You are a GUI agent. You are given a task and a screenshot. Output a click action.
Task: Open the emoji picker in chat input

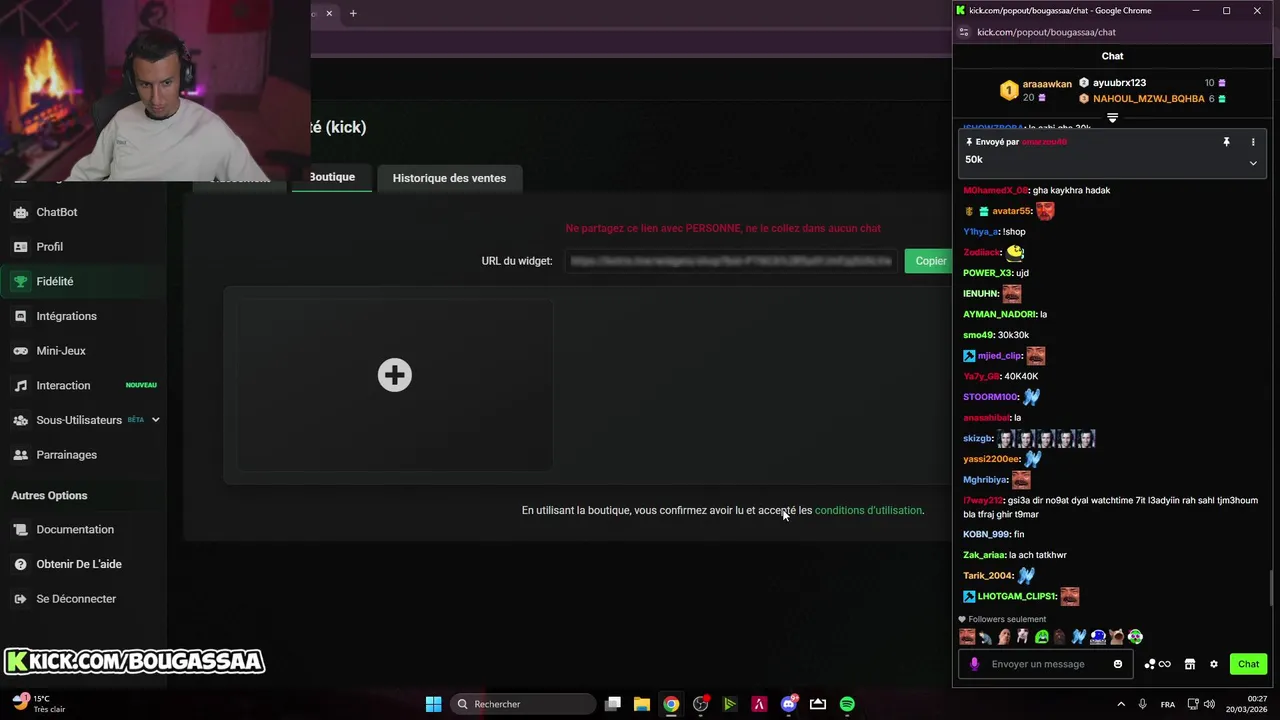click(x=1118, y=664)
